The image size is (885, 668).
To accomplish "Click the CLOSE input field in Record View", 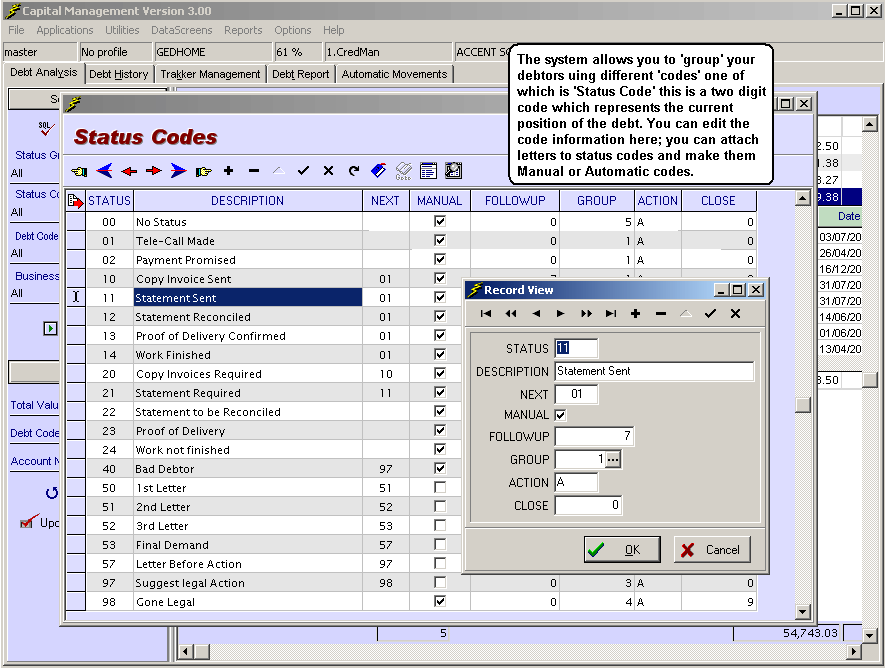I will pyautogui.click(x=589, y=505).
